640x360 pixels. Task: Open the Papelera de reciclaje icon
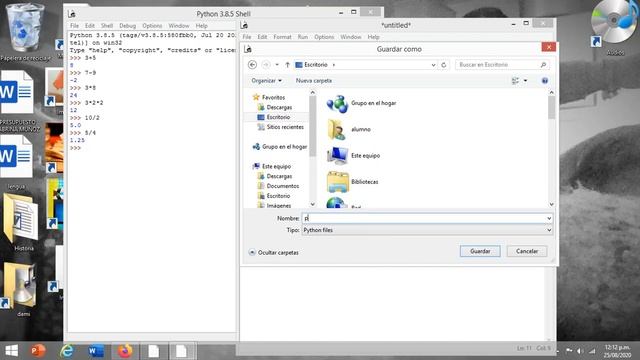[x=25, y=32]
